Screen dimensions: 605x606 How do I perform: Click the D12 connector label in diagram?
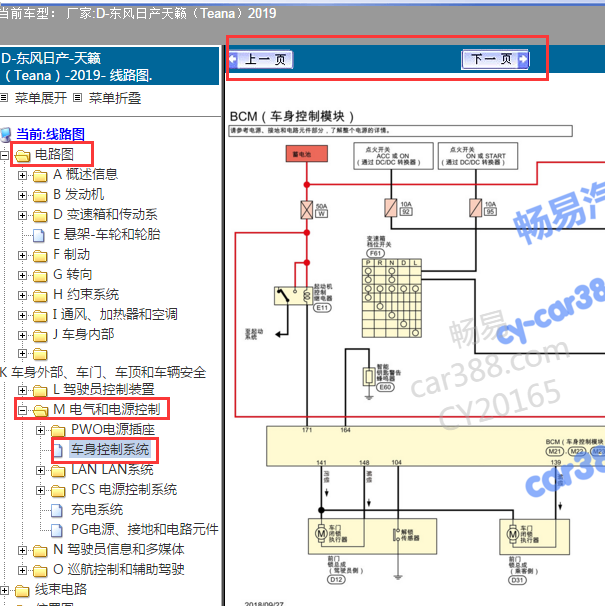pos(336,579)
